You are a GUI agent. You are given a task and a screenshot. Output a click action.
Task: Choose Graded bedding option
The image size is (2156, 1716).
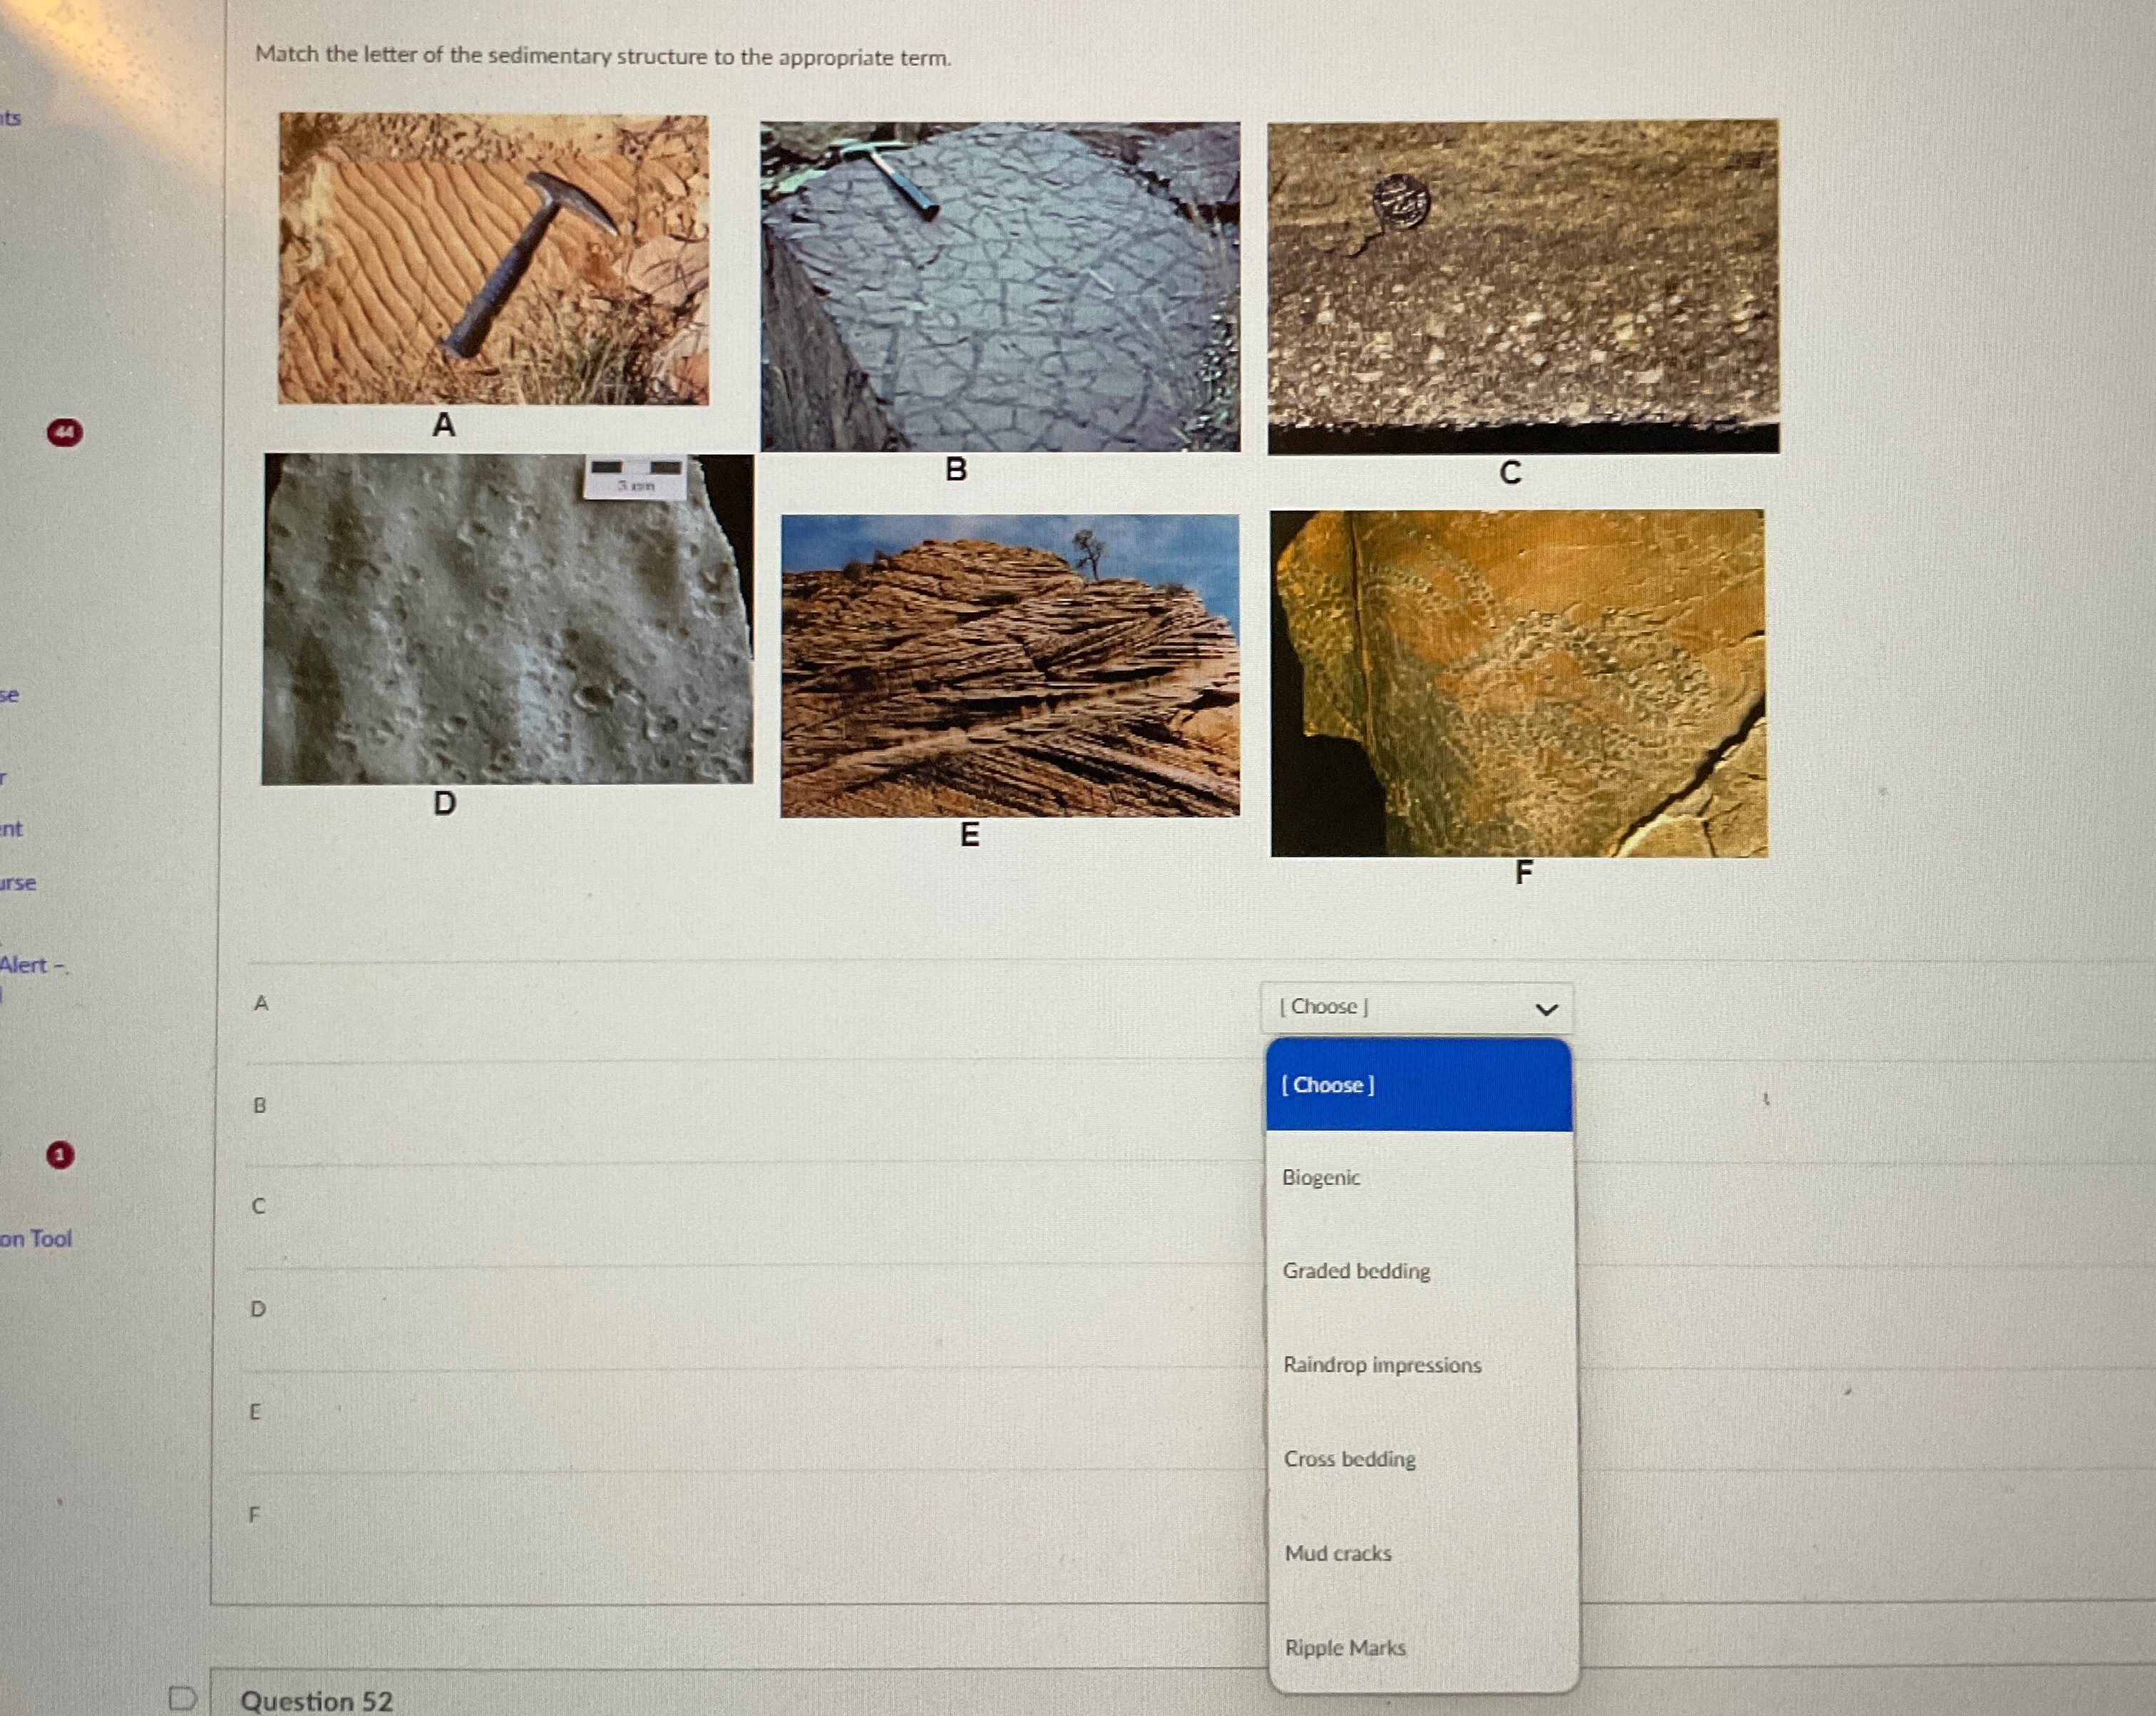click(1355, 1271)
